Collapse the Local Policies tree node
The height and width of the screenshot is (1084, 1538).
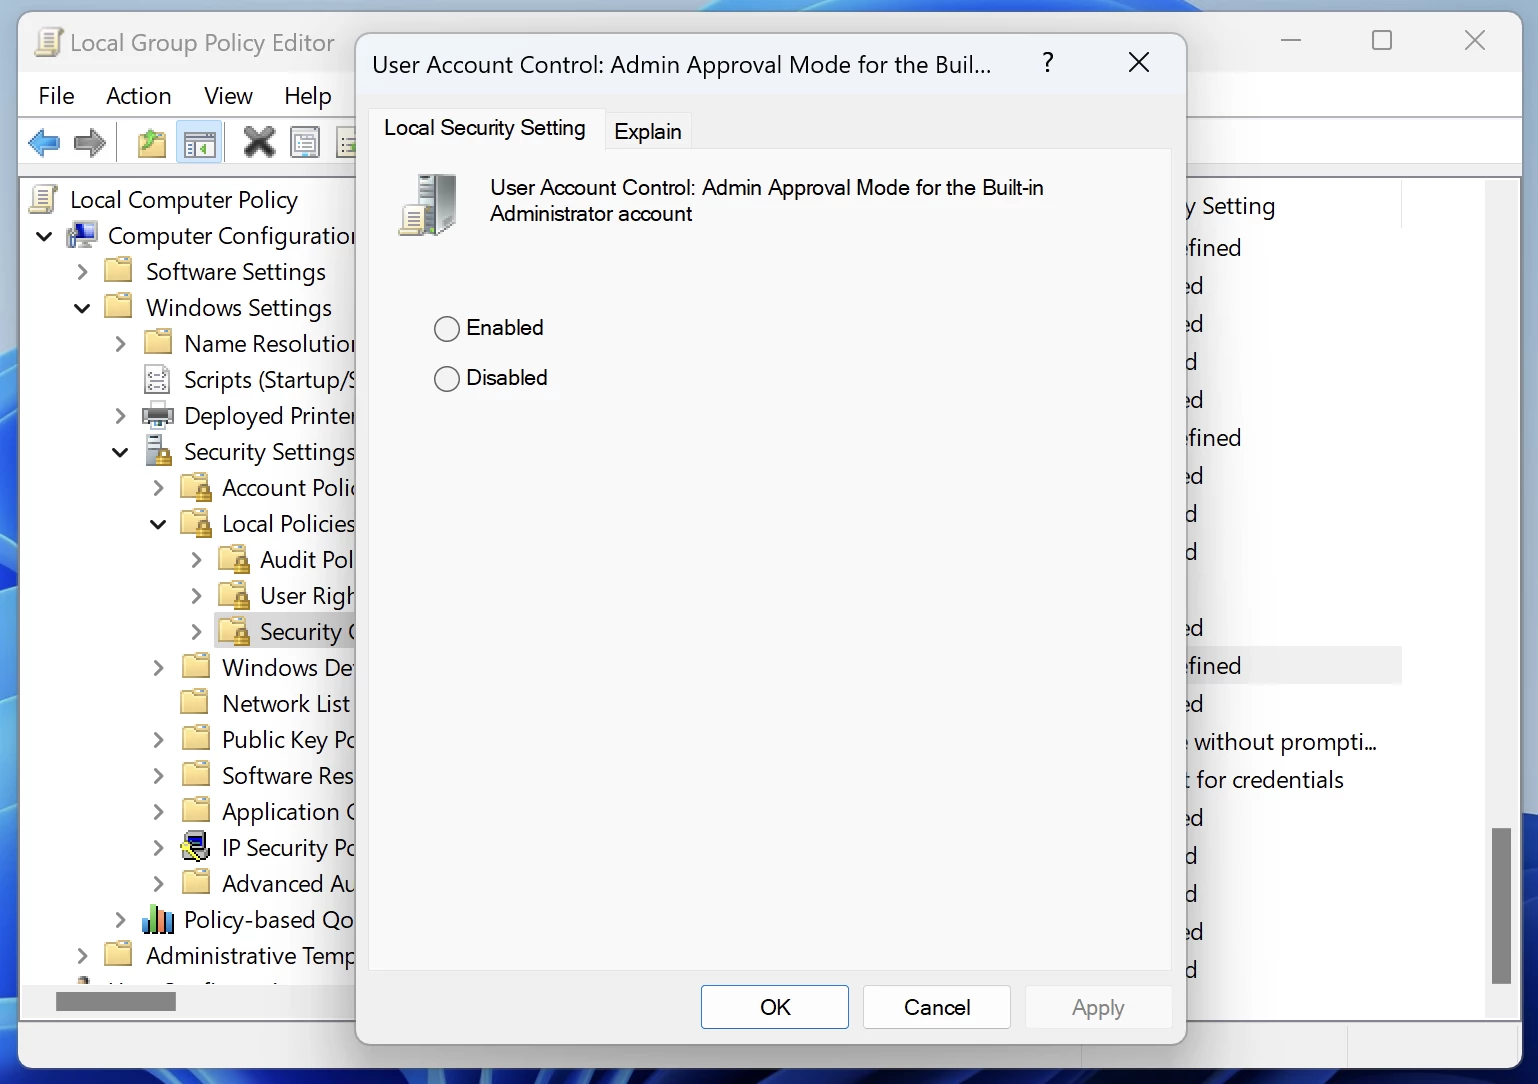pyautogui.click(x=157, y=523)
